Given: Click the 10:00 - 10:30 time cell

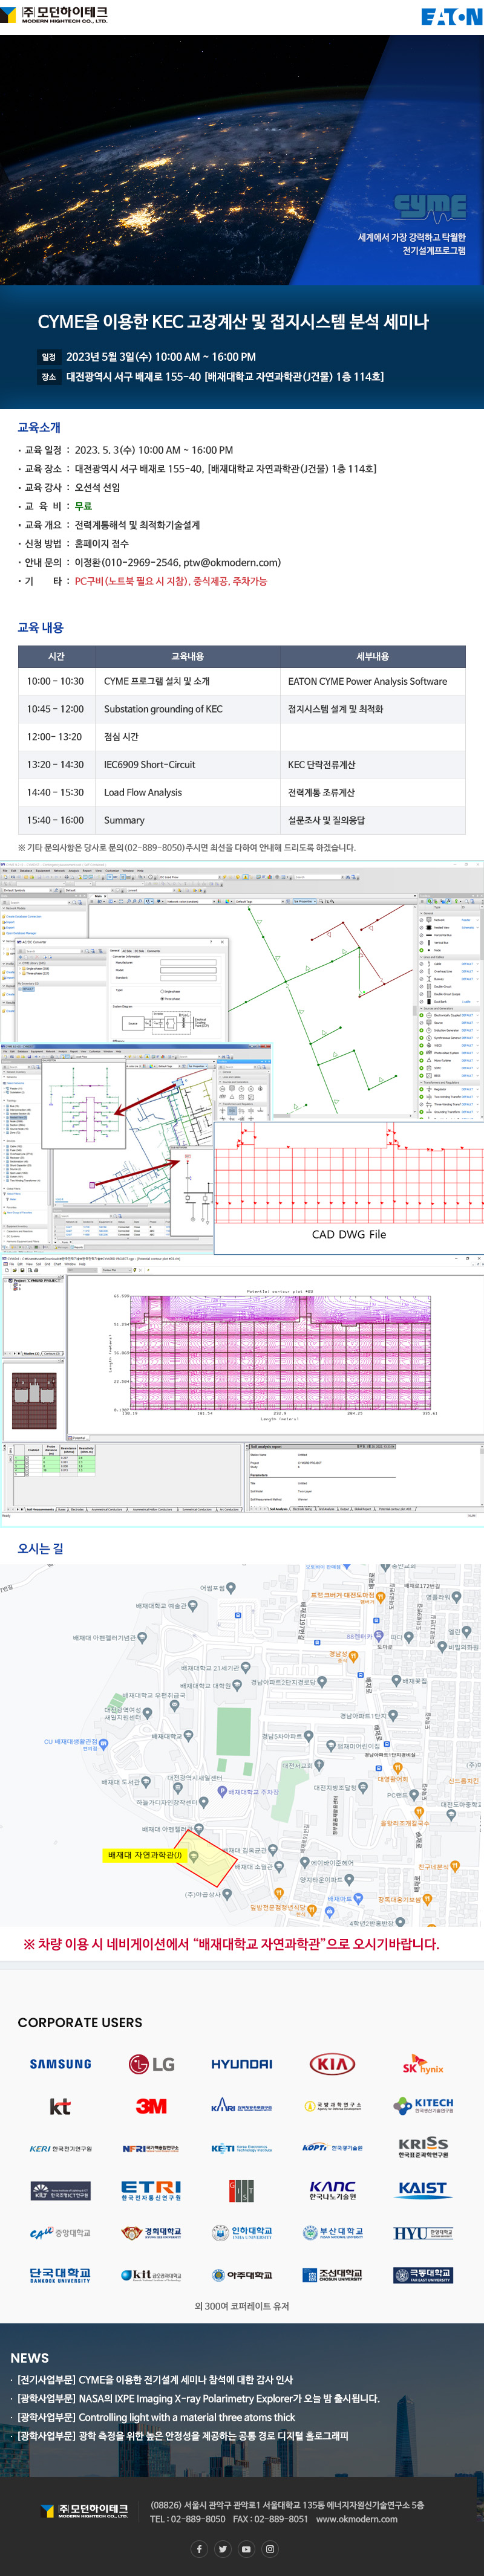Looking at the screenshot, I should pyautogui.click(x=56, y=681).
